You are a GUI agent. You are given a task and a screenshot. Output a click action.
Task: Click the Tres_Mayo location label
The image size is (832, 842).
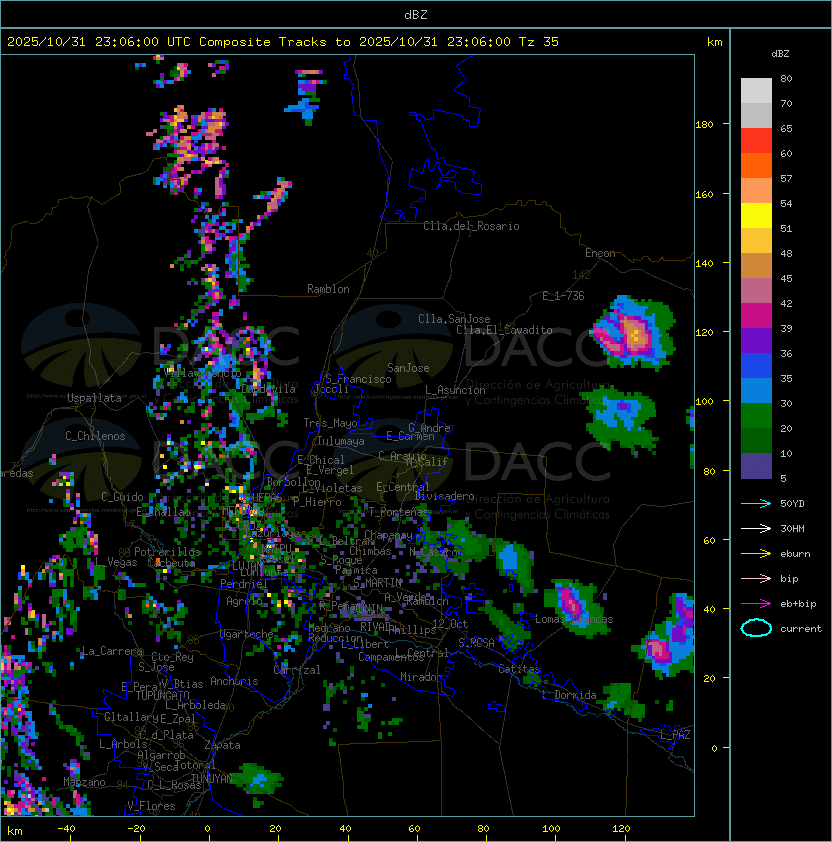coord(330,423)
